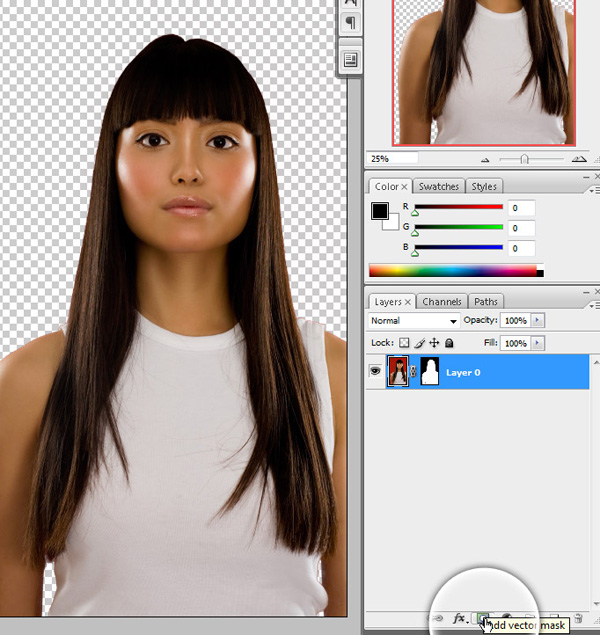Click the Layers panel scroll down arrow

click(x=596, y=604)
